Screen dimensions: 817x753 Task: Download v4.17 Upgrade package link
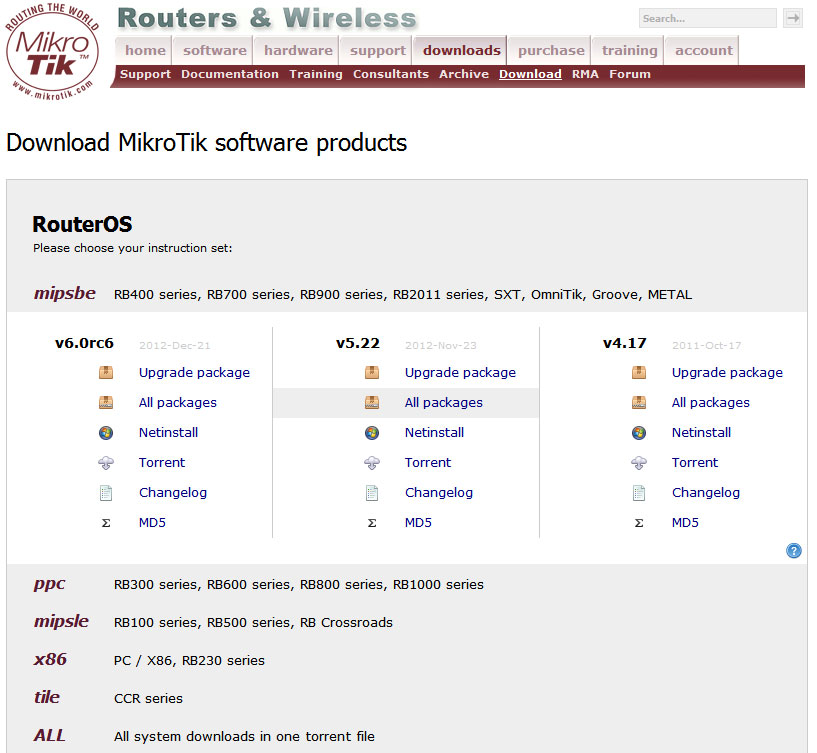726,373
